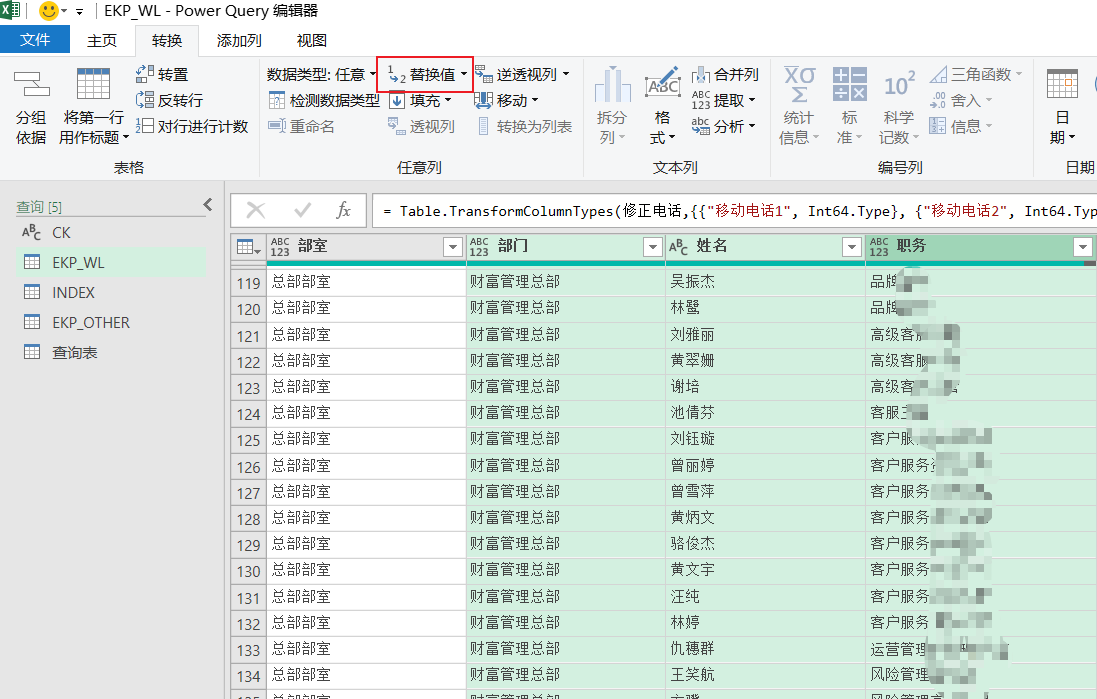Select the 查询表 query
The image size is (1097, 699).
[111, 353]
